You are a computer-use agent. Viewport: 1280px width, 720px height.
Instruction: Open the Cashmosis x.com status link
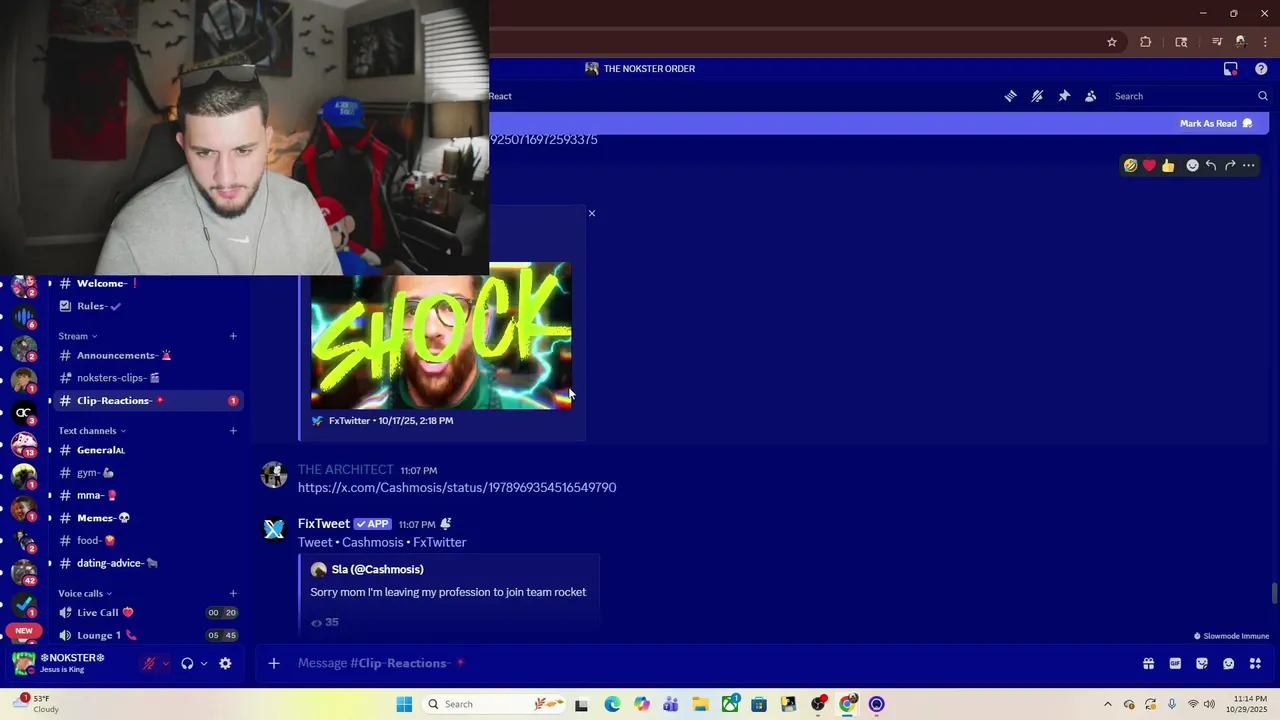click(x=457, y=487)
